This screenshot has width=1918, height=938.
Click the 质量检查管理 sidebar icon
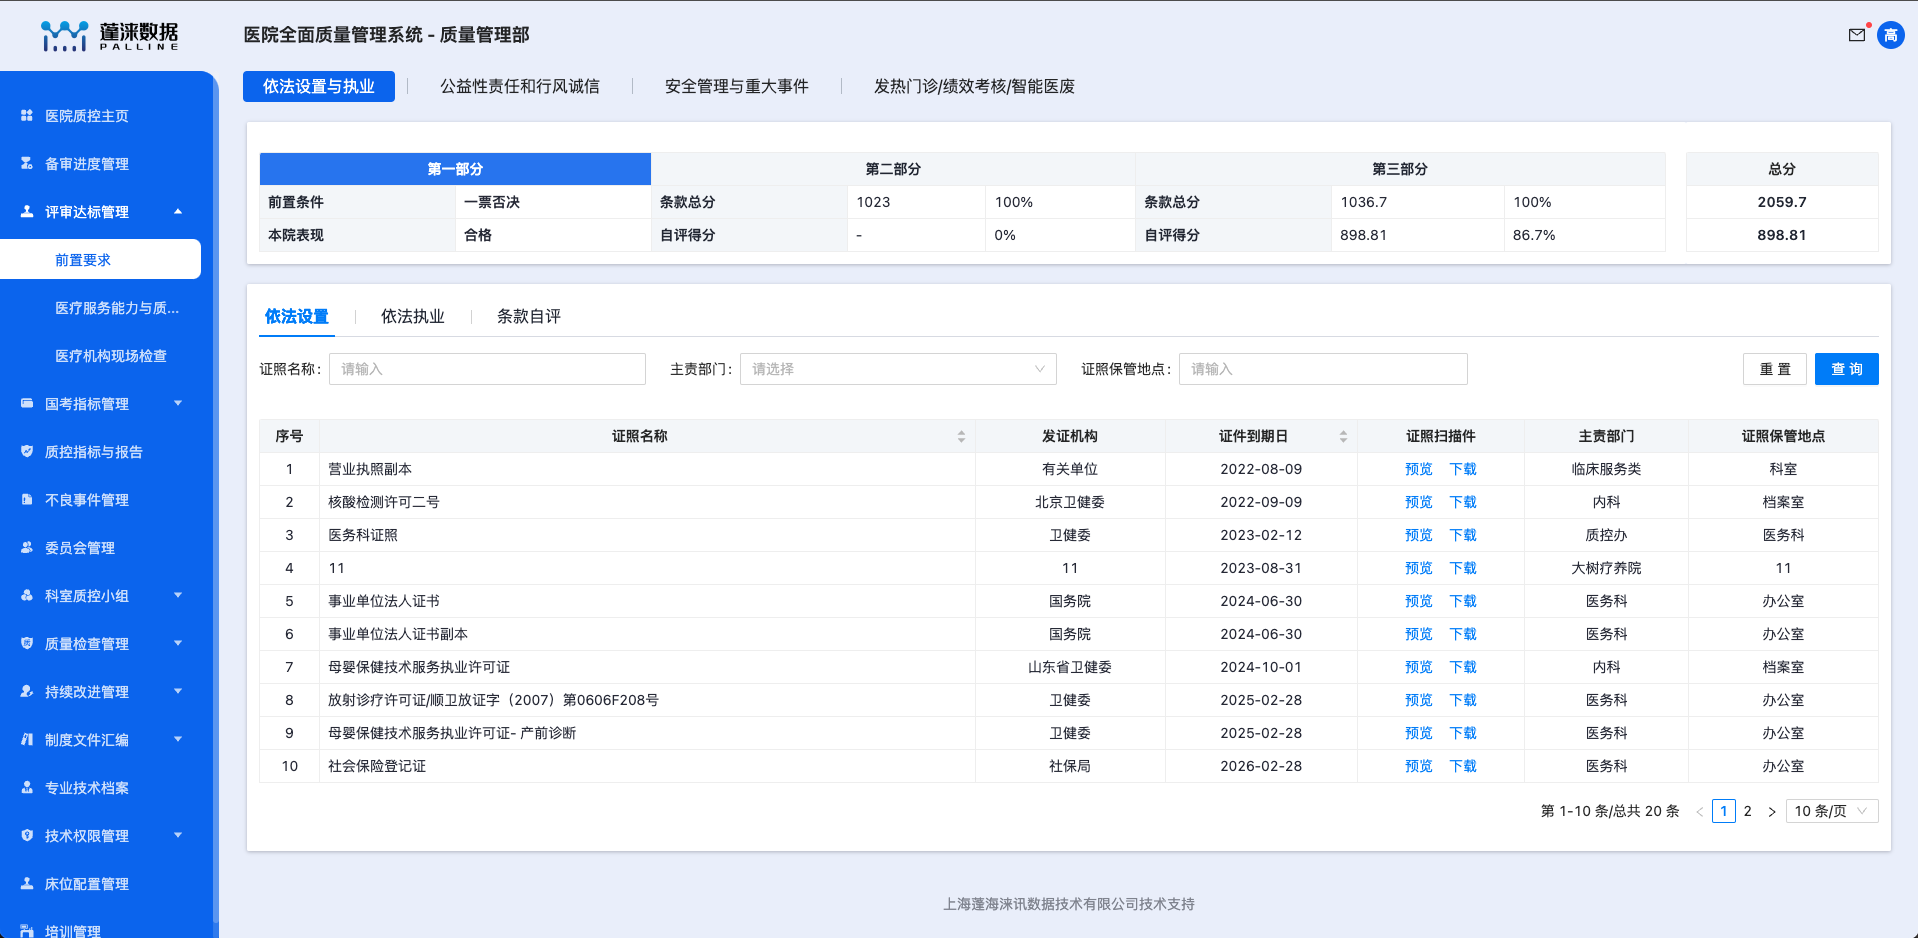(x=27, y=643)
